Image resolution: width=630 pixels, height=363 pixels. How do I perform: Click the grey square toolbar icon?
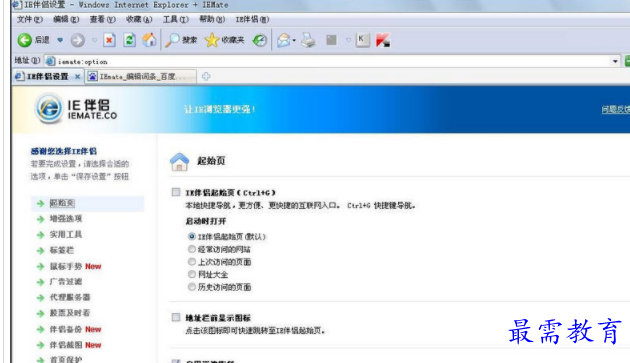tap(331, 40)
